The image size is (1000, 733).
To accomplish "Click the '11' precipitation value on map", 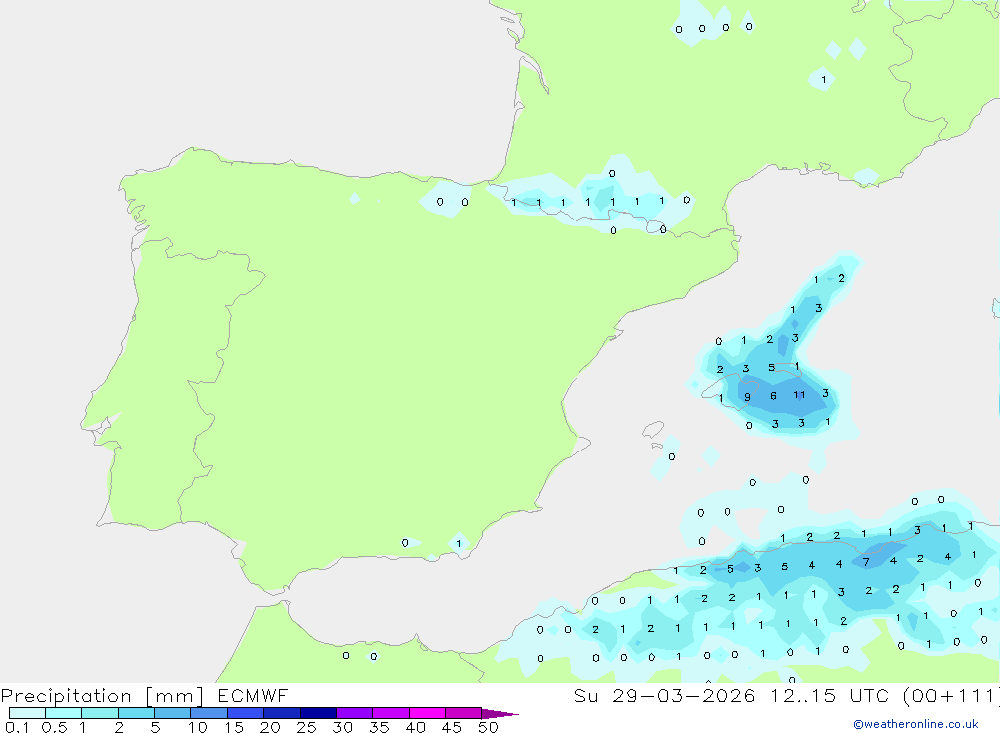I will [799, 395].
